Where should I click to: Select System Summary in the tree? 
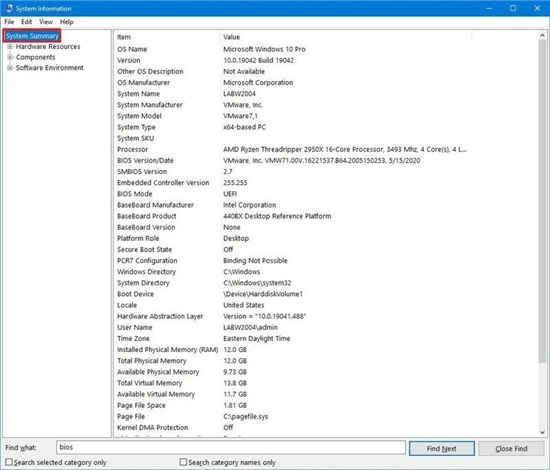[x=32, y=36]
